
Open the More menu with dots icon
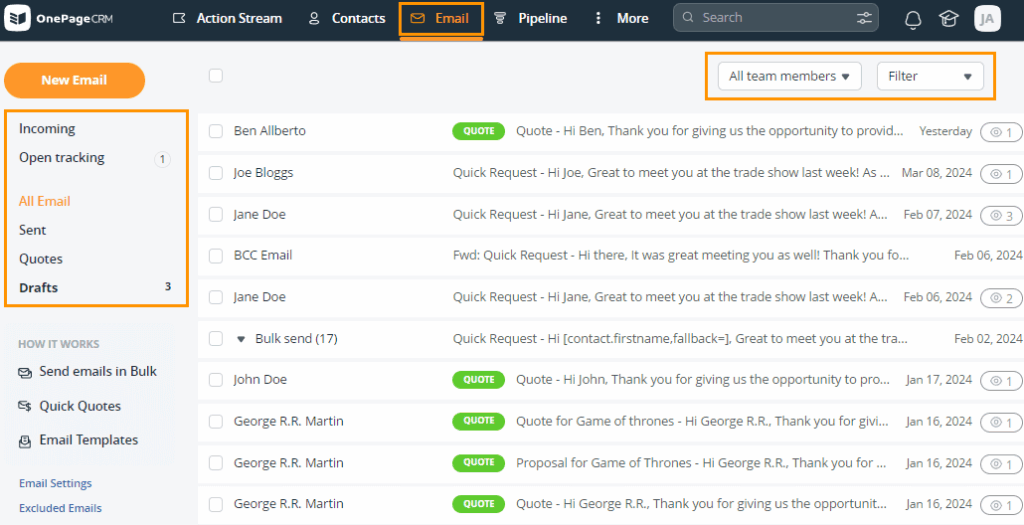point(621,18)
